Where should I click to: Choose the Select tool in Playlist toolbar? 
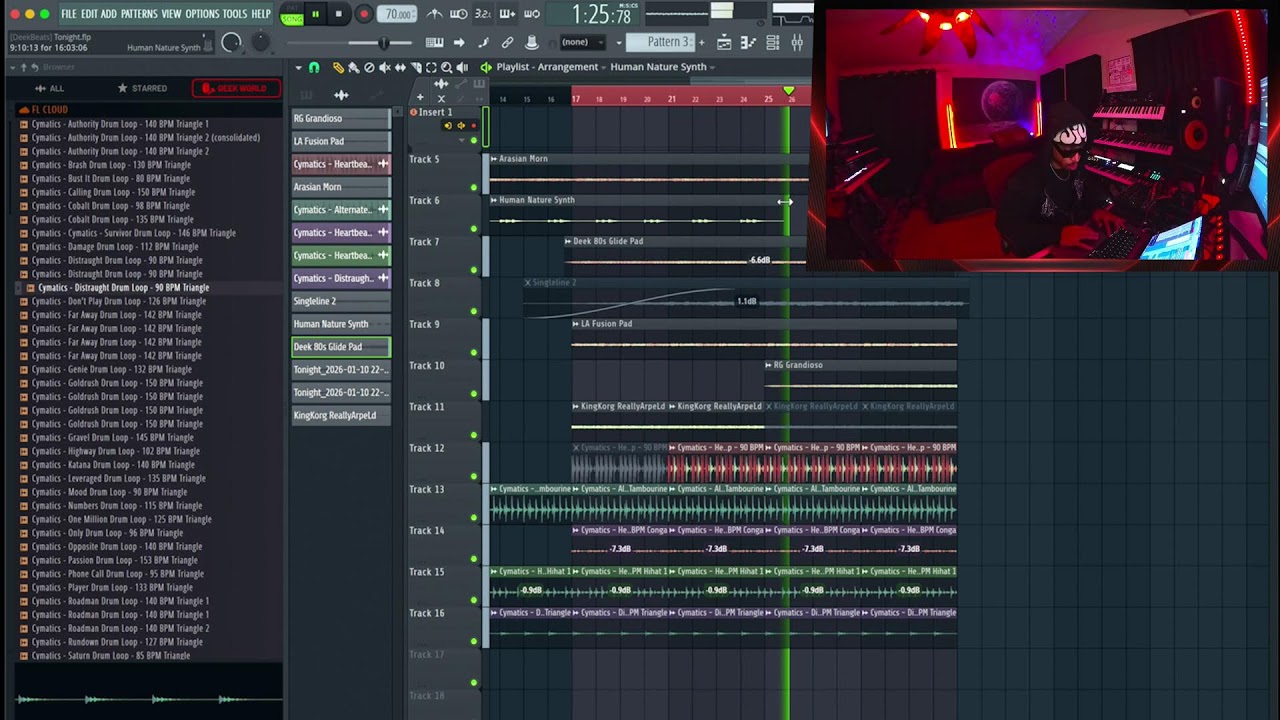pyautogui.click(x=431, y=67)
